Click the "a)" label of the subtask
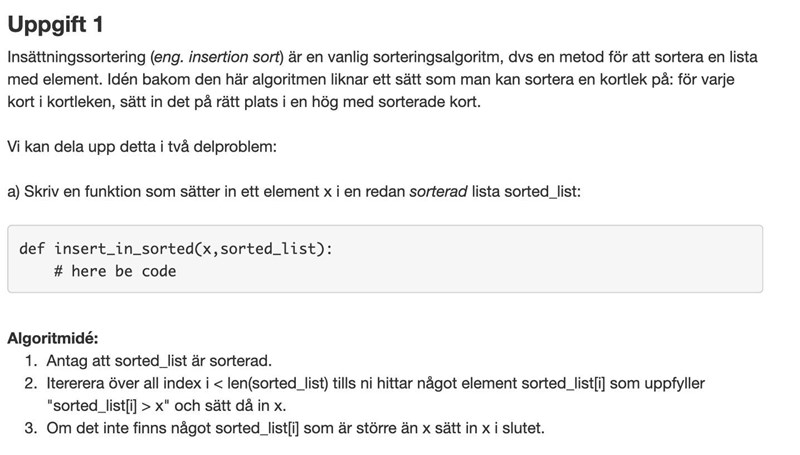Image resolution: width=800 pixels, height=455 pixels. [14, 190]
